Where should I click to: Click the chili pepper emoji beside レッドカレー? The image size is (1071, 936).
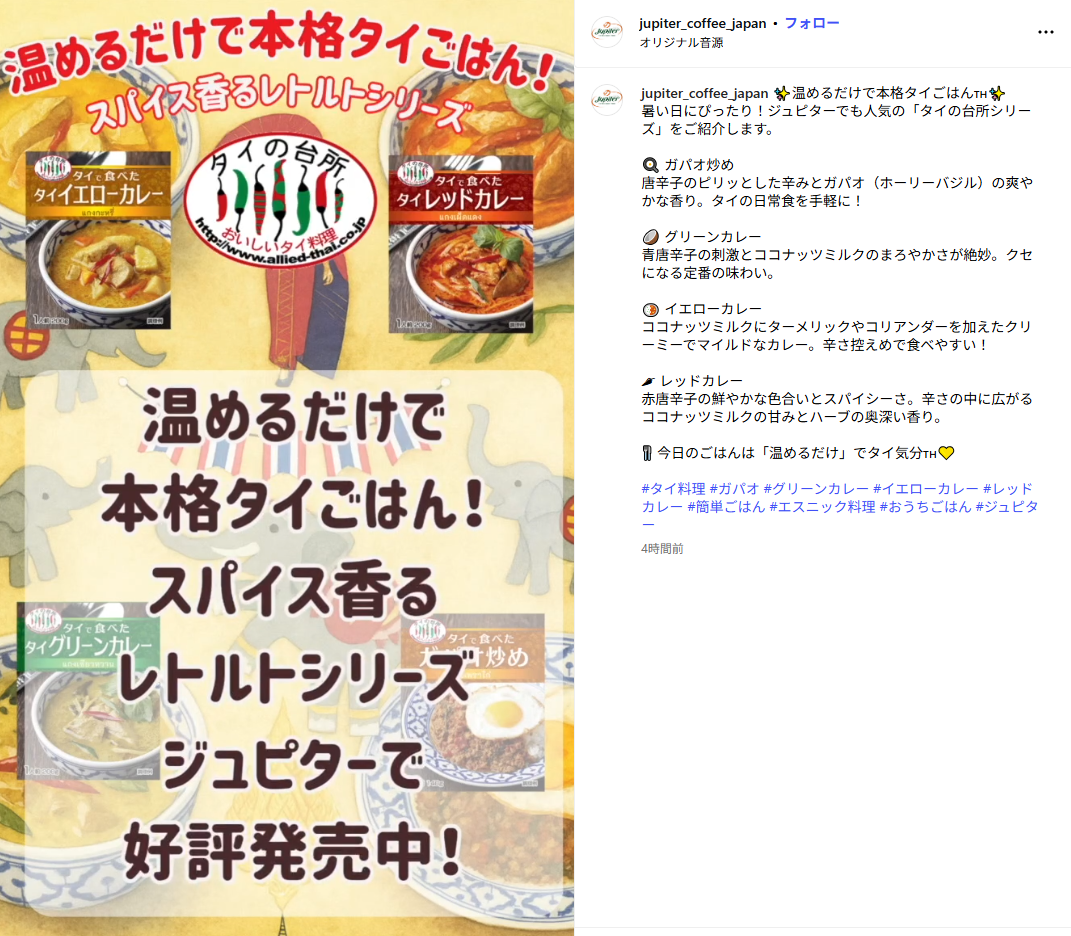tap(648, 381)
